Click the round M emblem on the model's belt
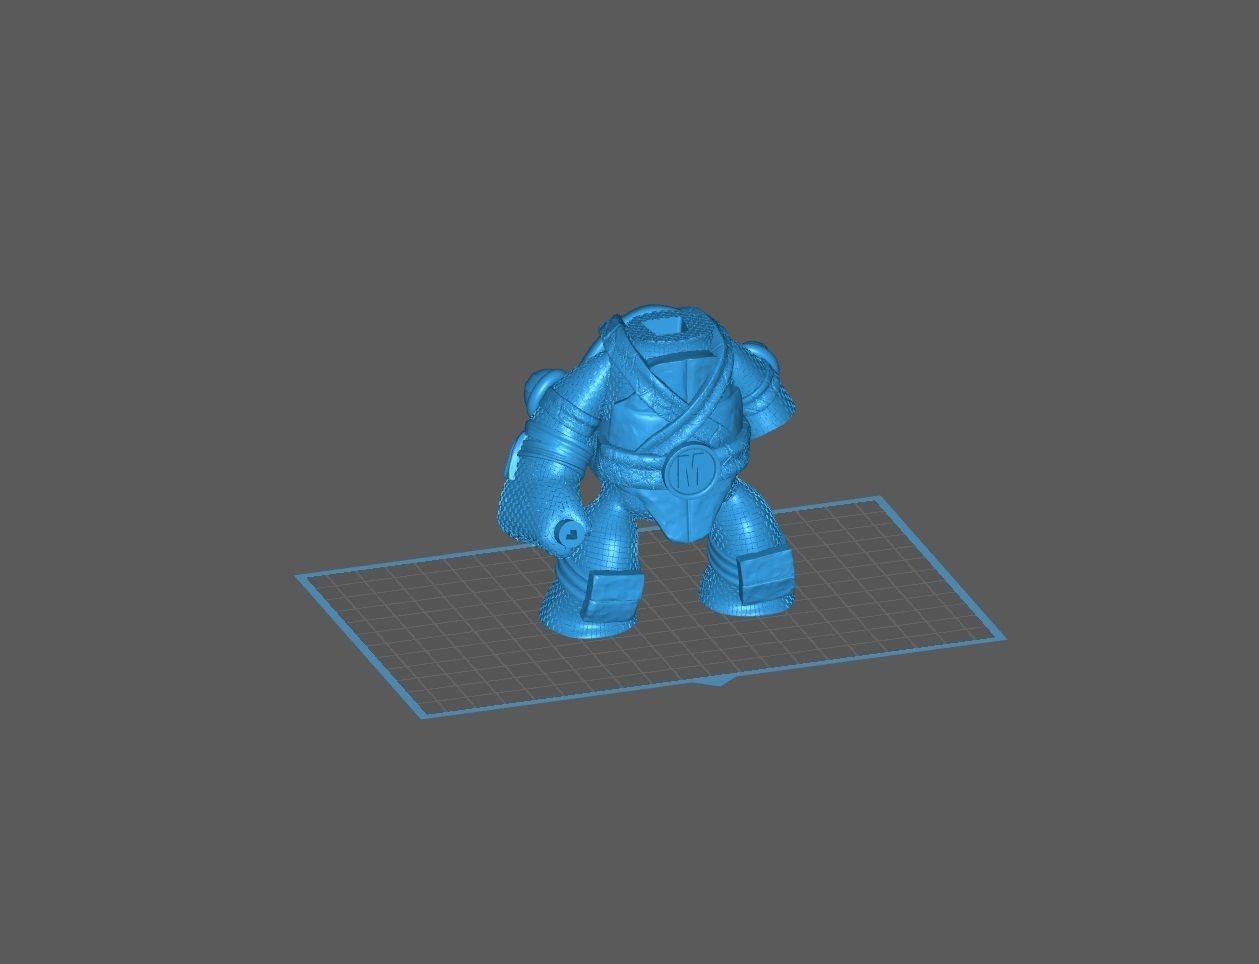Image resolution: width=1259 pixels, height=964 pixels. [x=690, y=469]
